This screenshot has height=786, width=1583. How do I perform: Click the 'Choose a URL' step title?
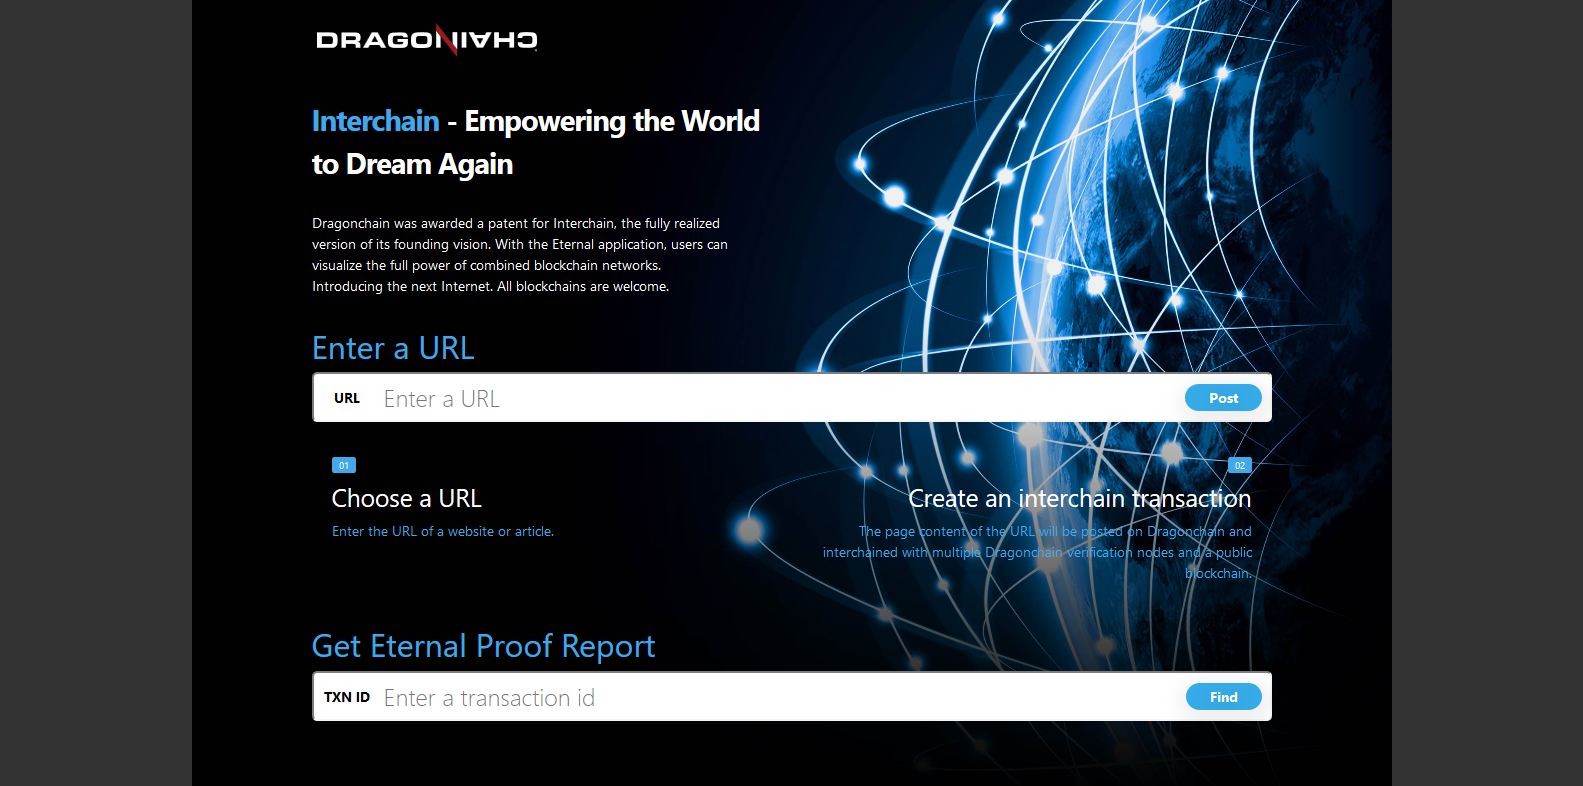click(x=406, y=498)
